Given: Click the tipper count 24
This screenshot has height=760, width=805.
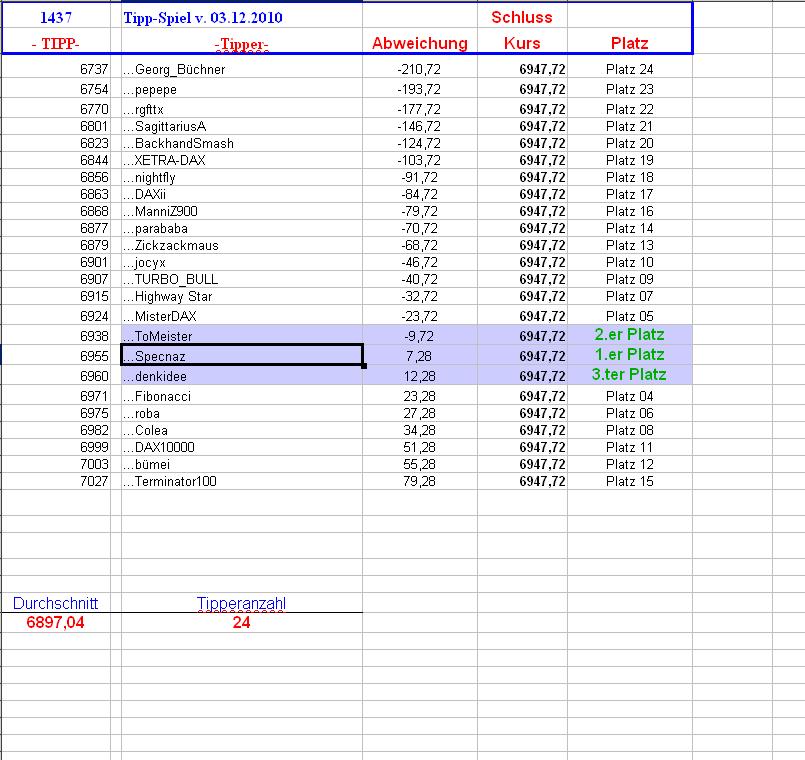Looking at the screenshot, I should pos(241,622).
